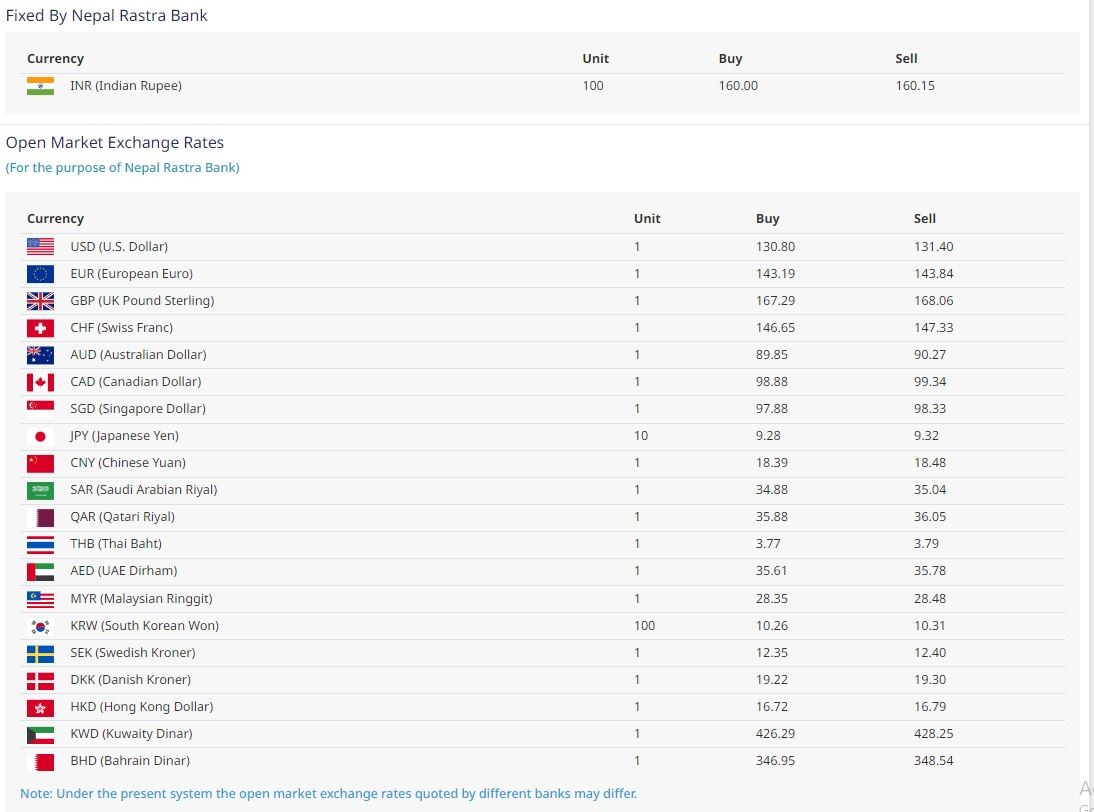1094x812 pixels.
Task: Click the "For the purpose of Nepal Rastra Bank" link
Action: tap(123, 168)
